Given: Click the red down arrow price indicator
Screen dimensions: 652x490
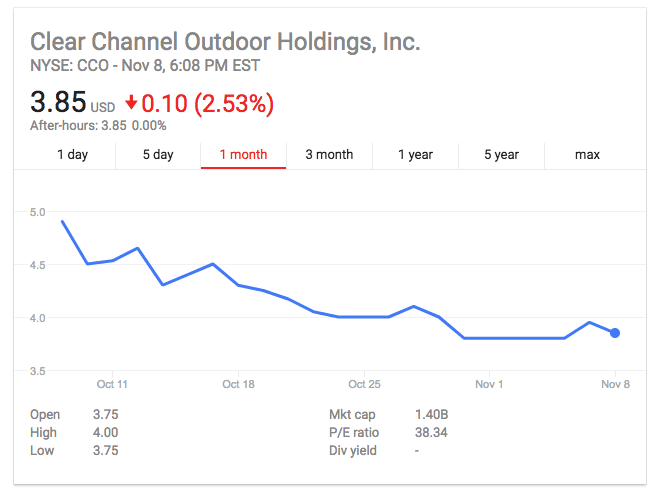Looking at the screenshot, I should point(131,102).
